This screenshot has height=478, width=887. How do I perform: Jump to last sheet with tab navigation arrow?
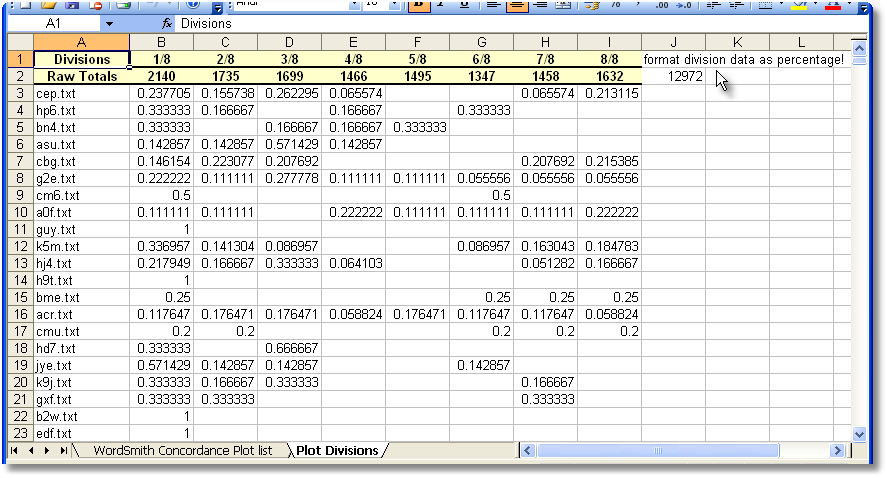64,451
